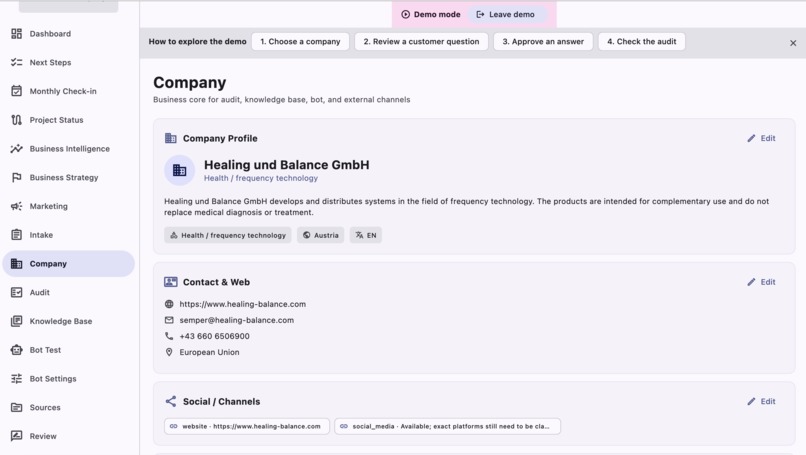Click the envelope icon beside email address
The image size is (806, 455).
coord(169,320)
